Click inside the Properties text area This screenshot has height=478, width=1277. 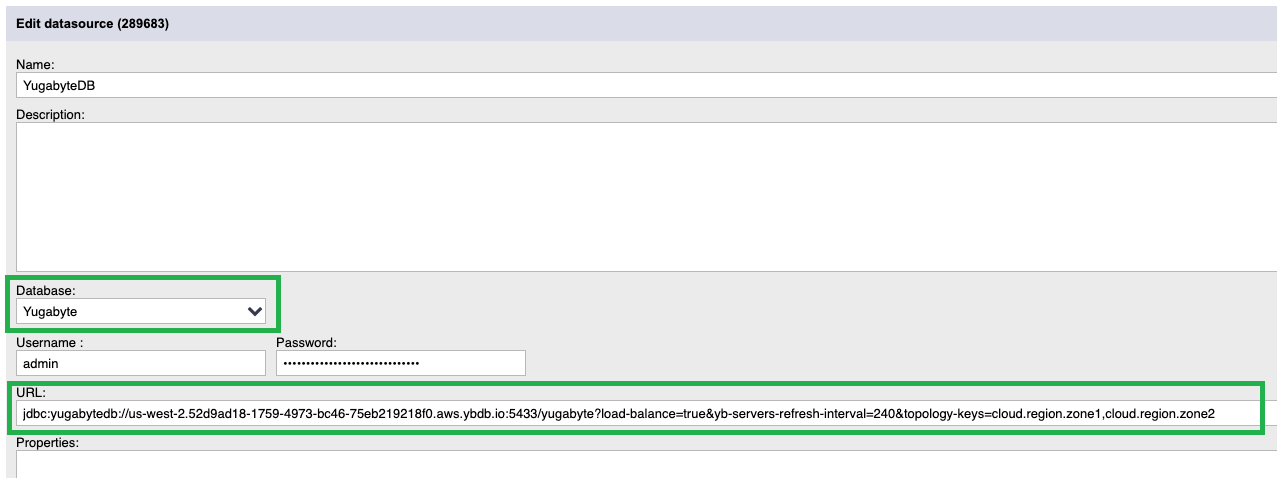pyautogui.click(x=646, y=464)
